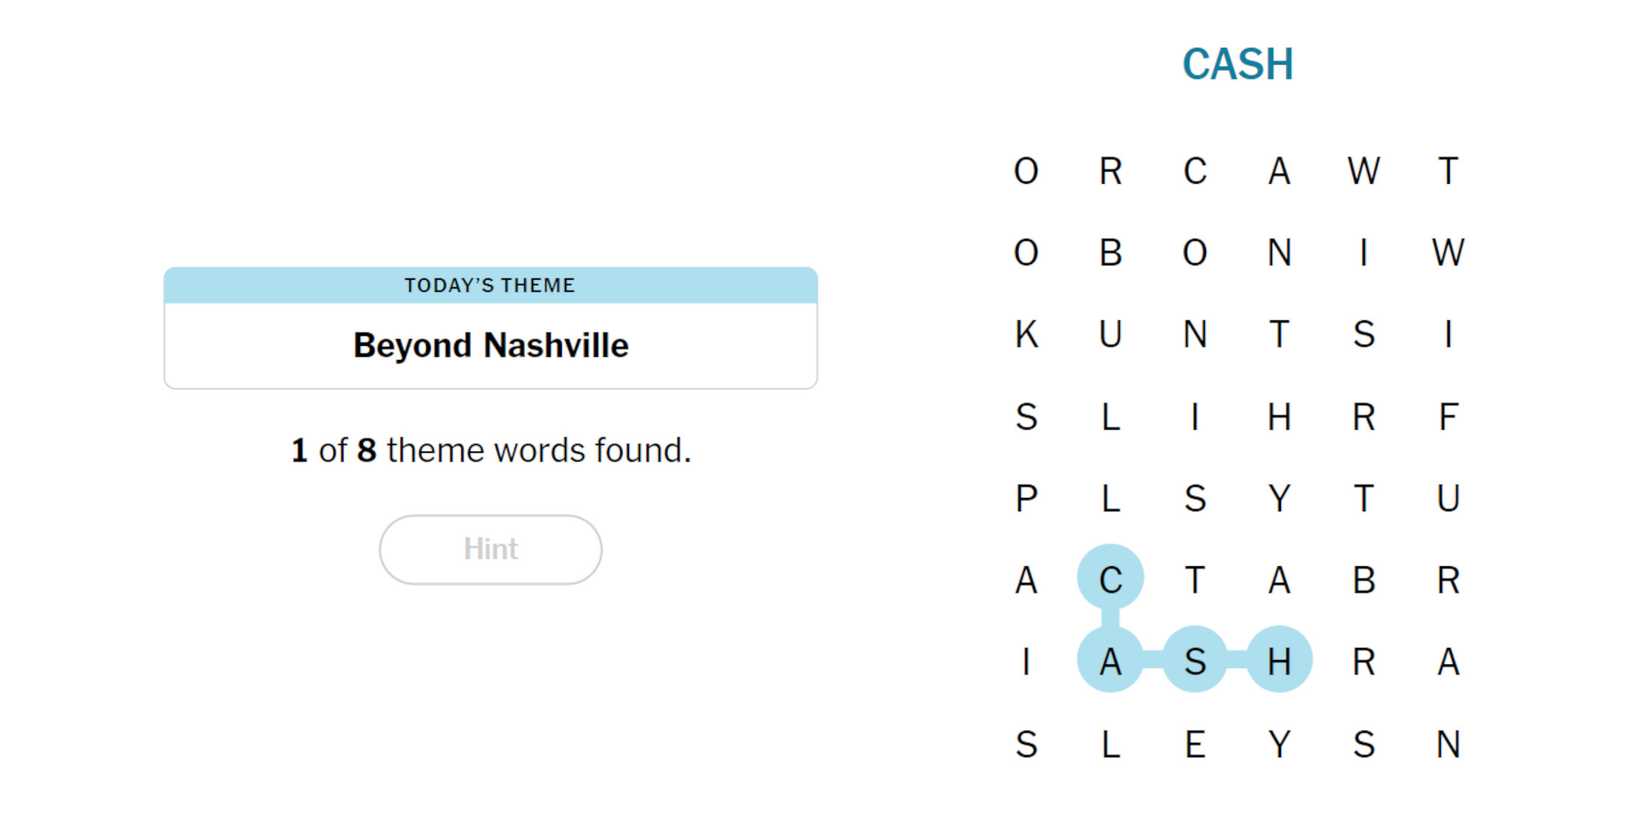
Task: Click the letter P in the grid
Action: point(1026,498)
